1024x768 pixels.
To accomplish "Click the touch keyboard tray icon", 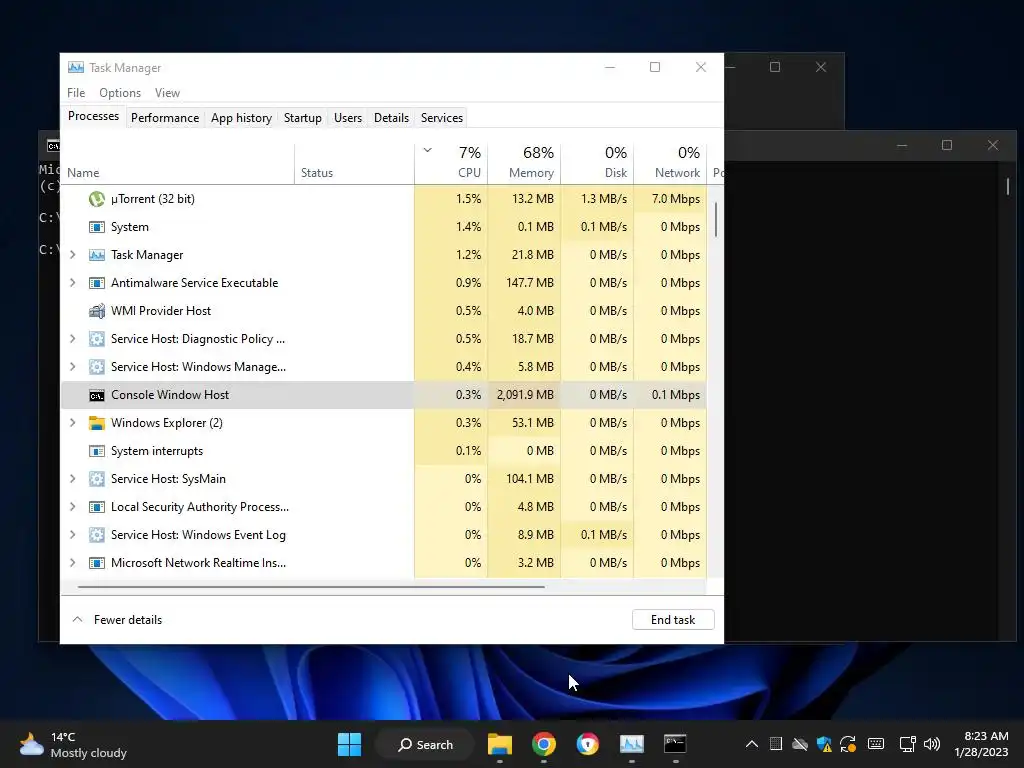I will pos(876,744).
